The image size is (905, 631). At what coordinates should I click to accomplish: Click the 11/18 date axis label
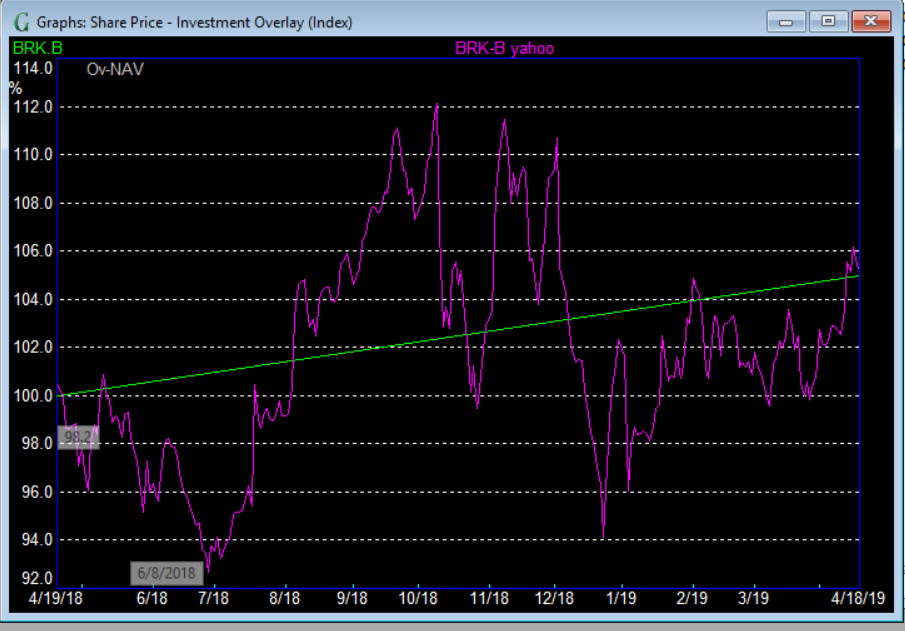point(489,598)
